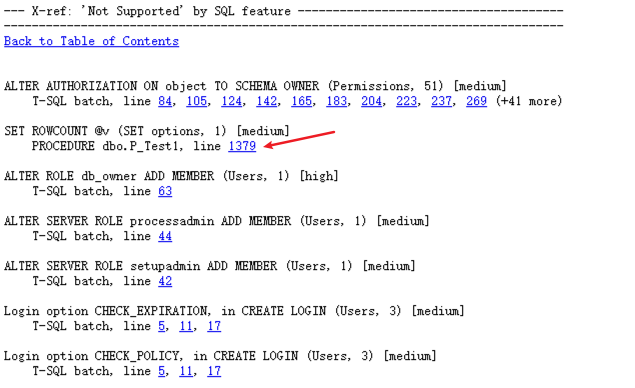The image size is (635, 388).
Task: Open line 5 link under CHECK_POLICY
Action: (x=161, y=371)
